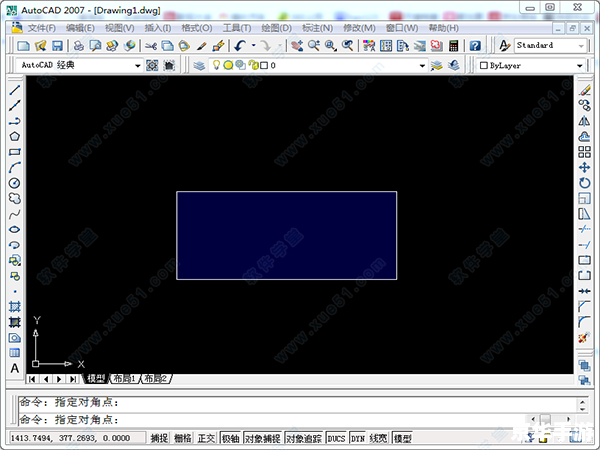Click the 模型 button in status bar
The image size is (600, 450).
[x=403, y=438]
